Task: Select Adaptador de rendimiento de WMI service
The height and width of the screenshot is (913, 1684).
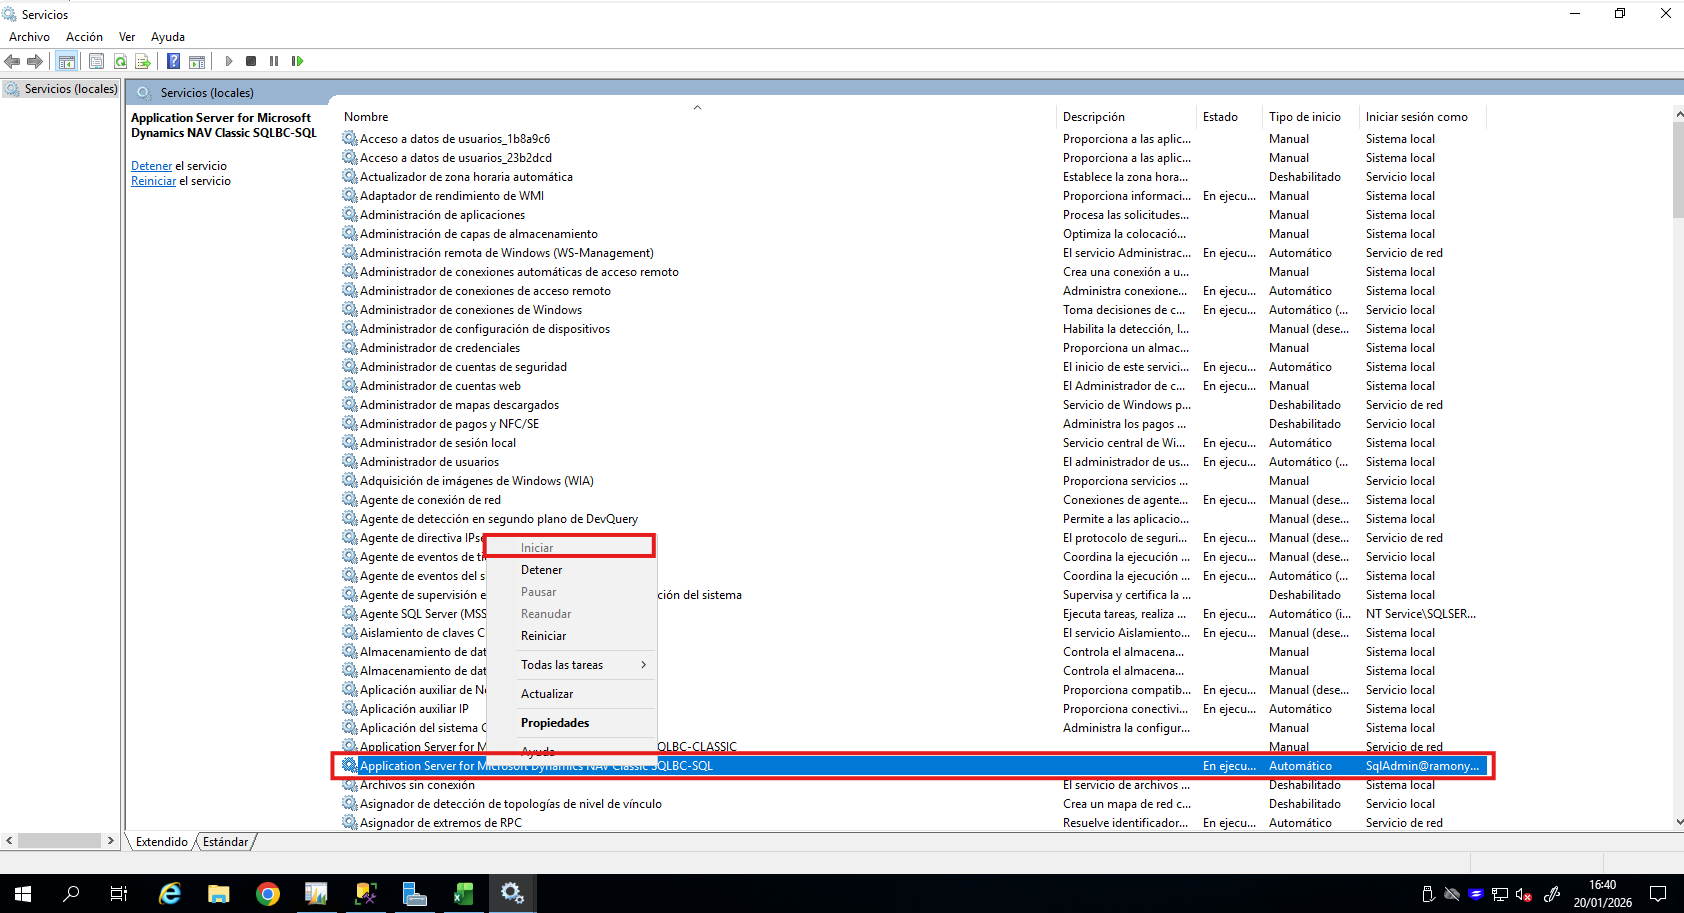Action: tap(452, 196)
